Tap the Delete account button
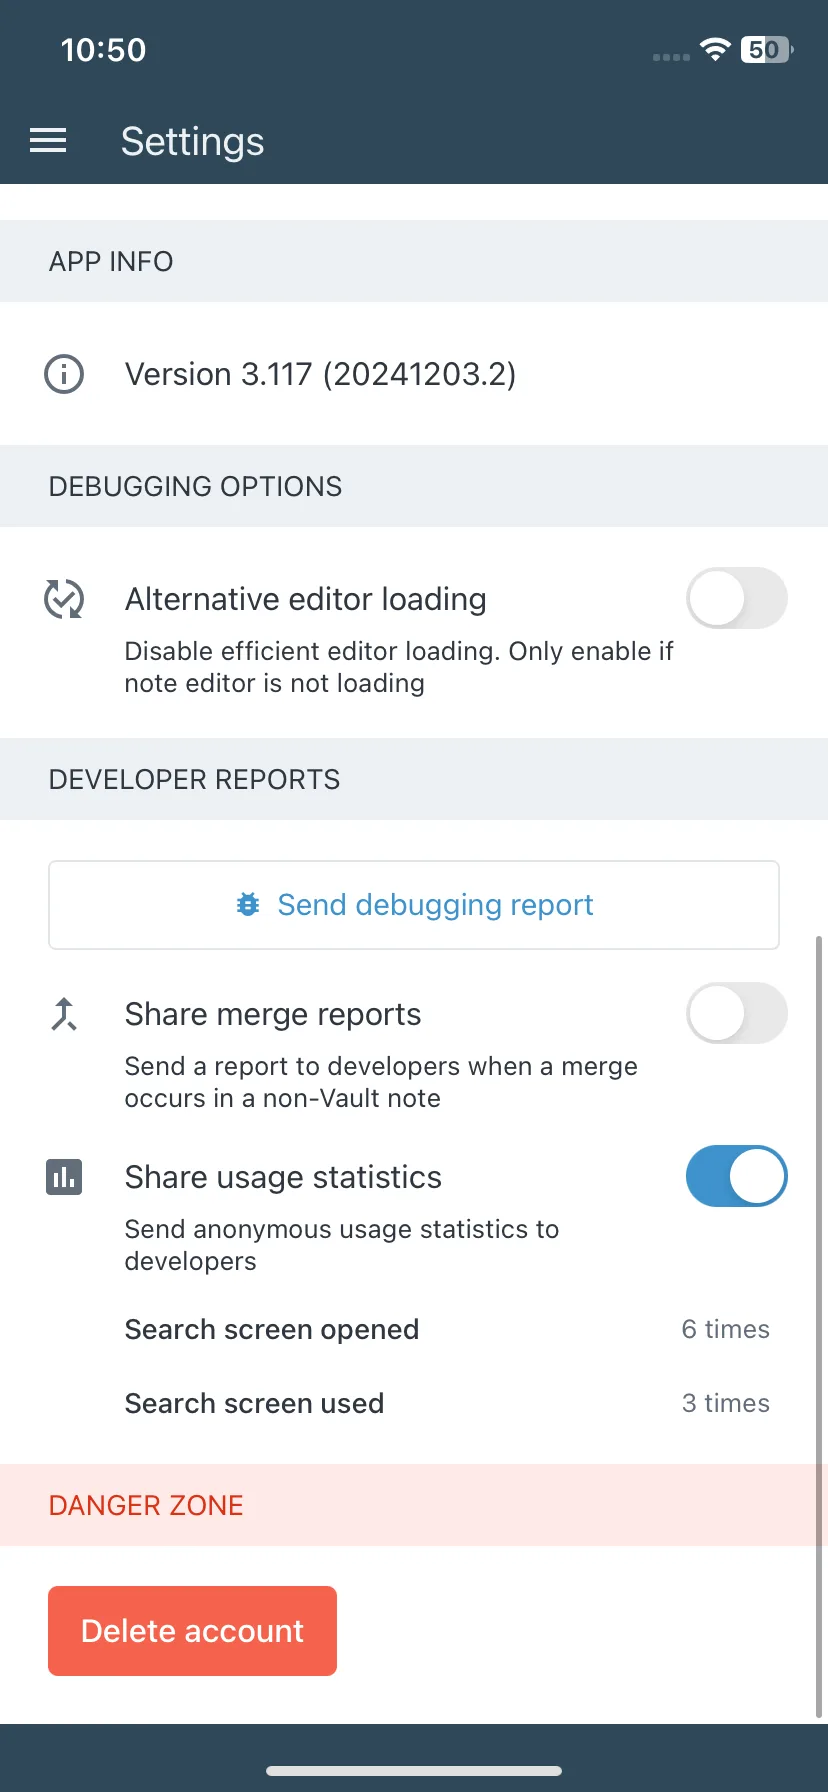Image resolution: width=828 pixels, height=1792 pixels. click(x=192, y=1631)
